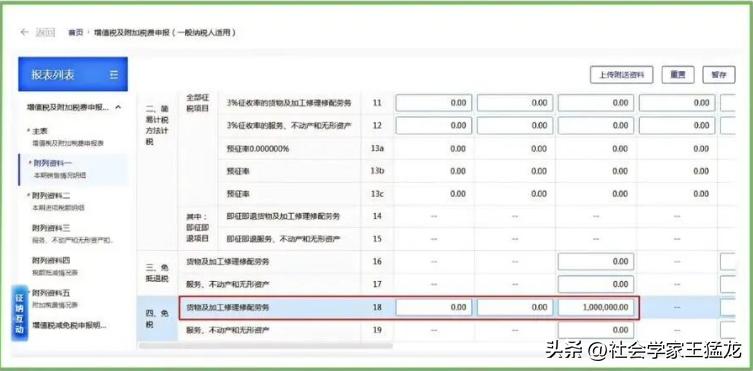Click second amount input in row 11
The image size is (753, 371).
point(515,103)
